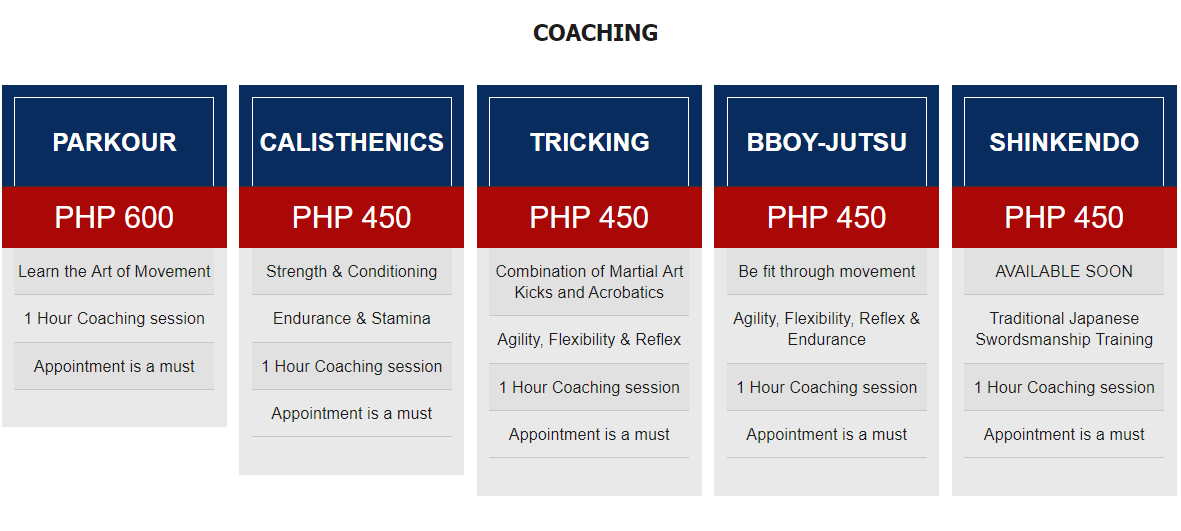This screenshot has height=531, width=1181.
Task: Click the COACHING section title
Action: coord(595,33)
